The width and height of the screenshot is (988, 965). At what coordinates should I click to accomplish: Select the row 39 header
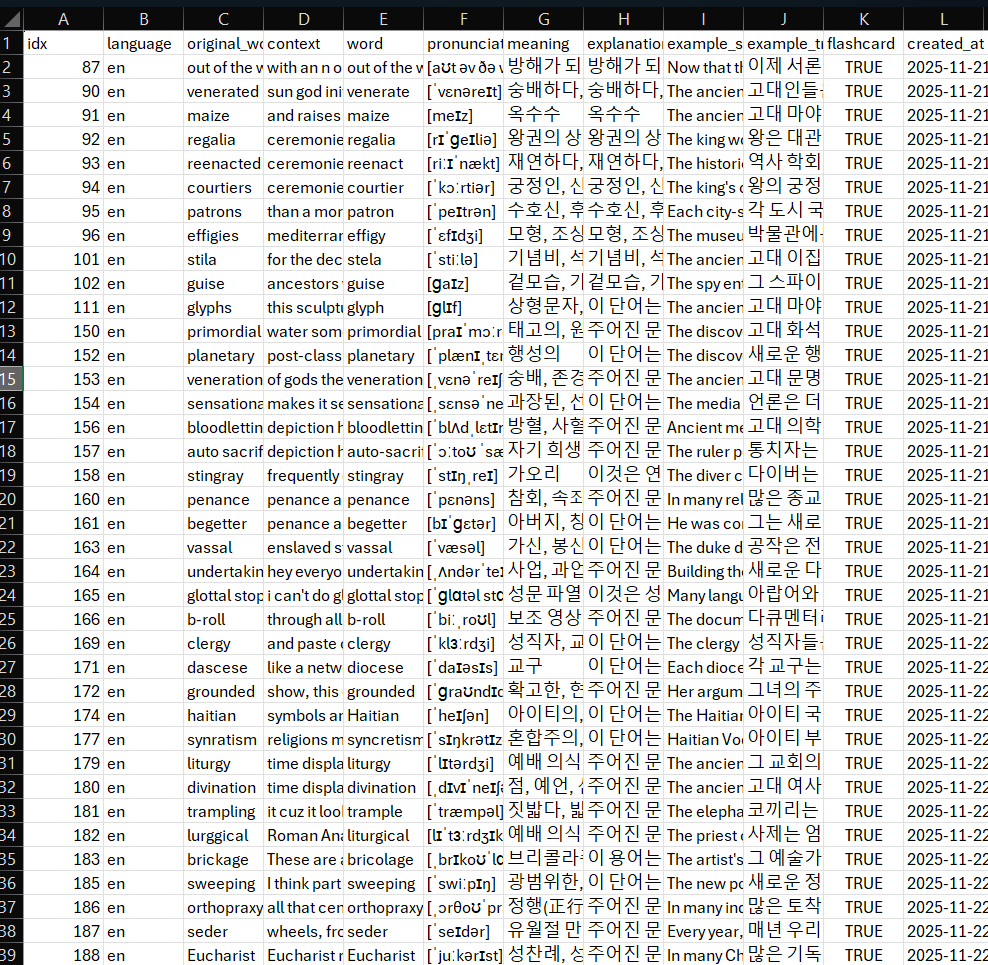[x=11, y=955]
